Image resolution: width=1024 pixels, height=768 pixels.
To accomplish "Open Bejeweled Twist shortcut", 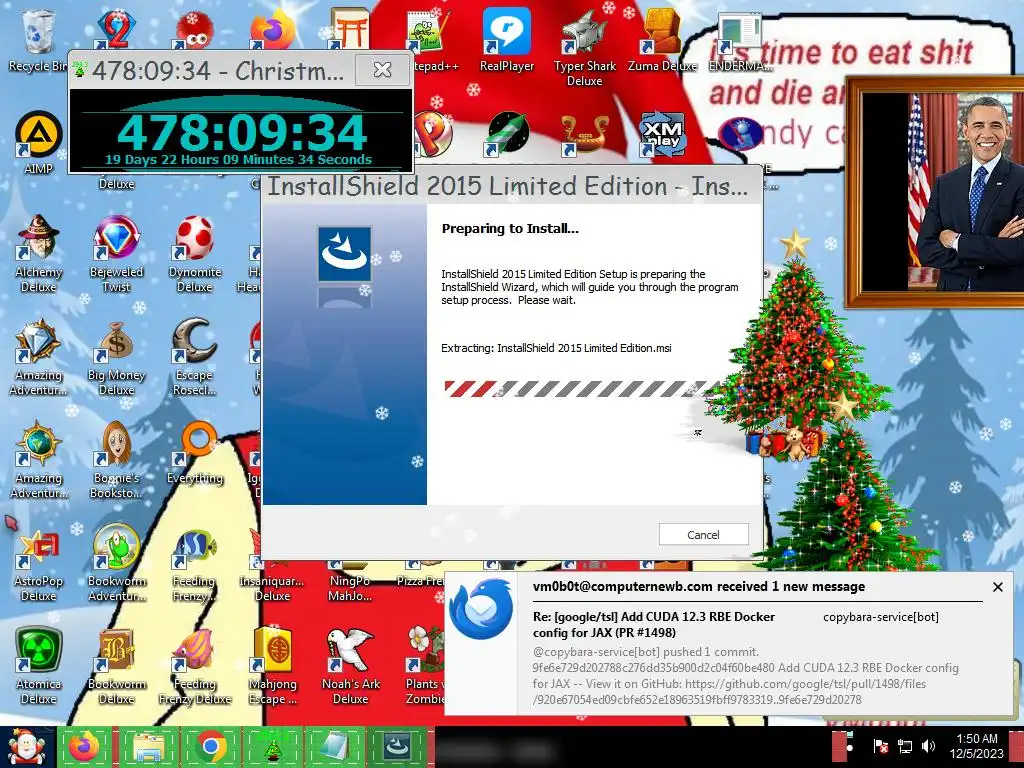I will pos(116,253).
